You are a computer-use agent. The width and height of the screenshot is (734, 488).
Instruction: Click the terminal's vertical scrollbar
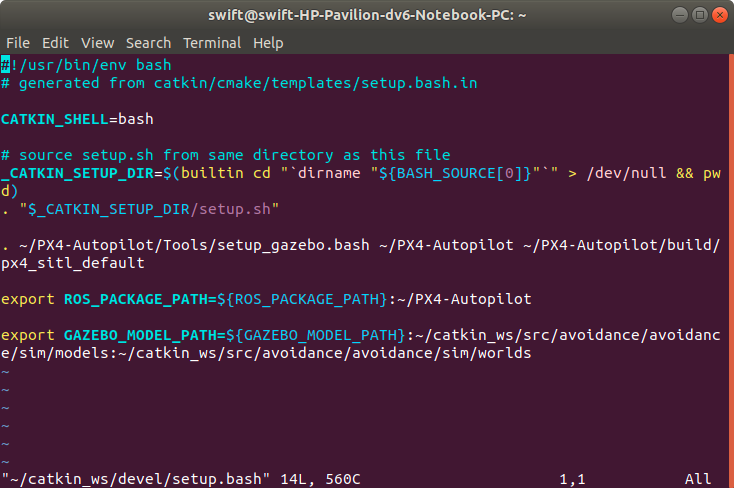pyautogui.click(x=731, y=271)
